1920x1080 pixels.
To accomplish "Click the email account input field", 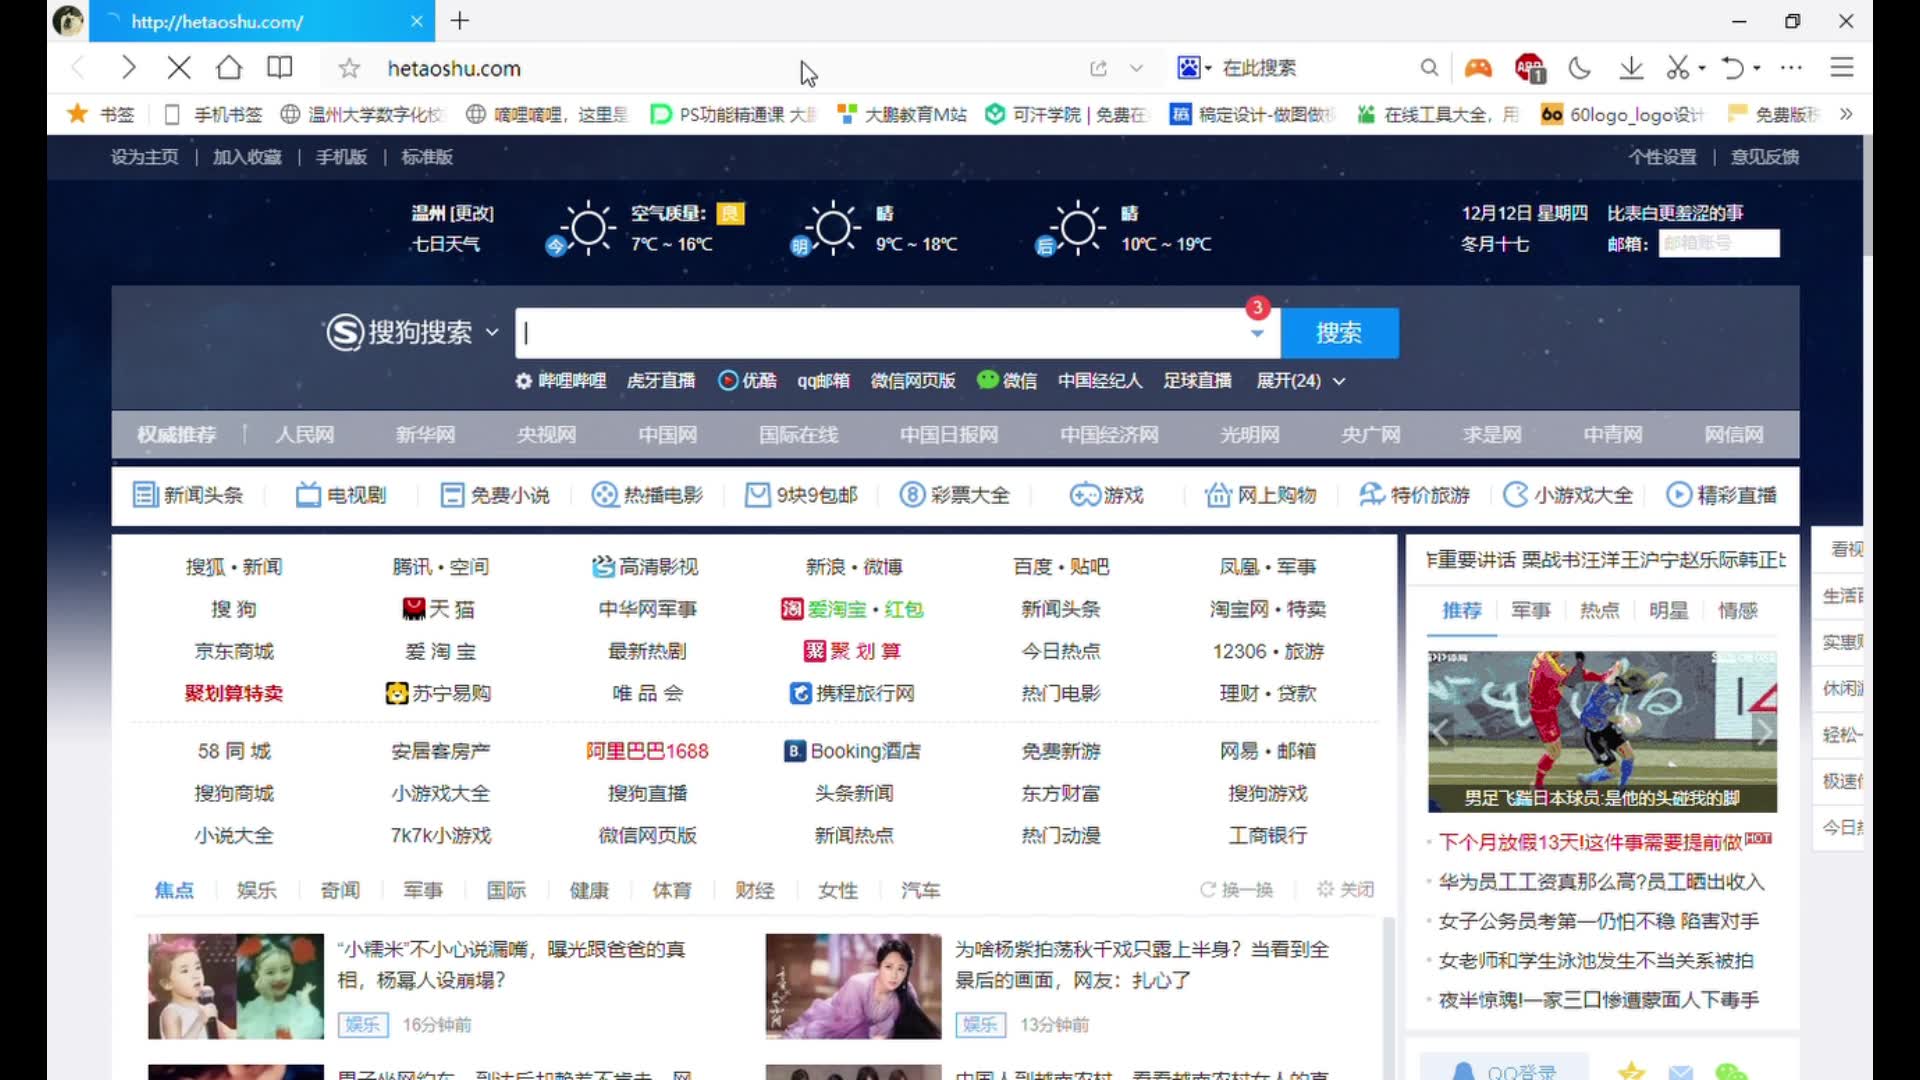I will (x=1719, y=243).
